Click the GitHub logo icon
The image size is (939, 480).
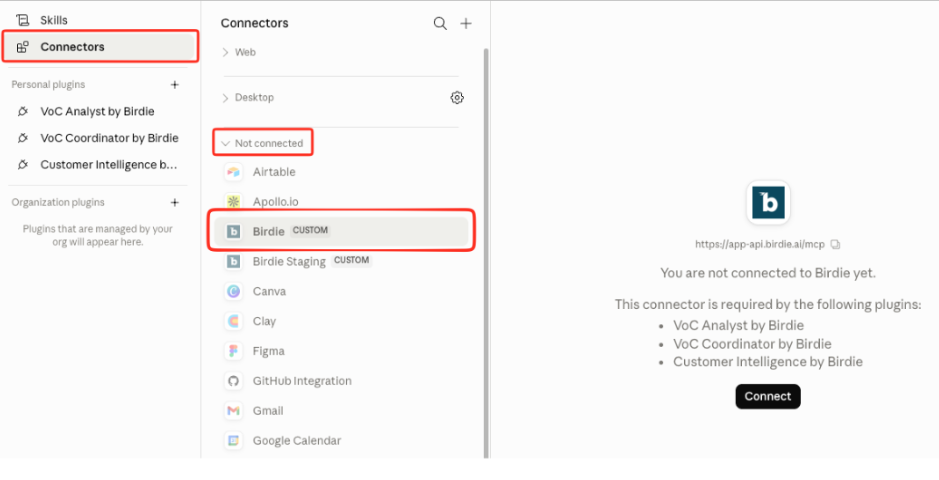[x=234, y=381]
